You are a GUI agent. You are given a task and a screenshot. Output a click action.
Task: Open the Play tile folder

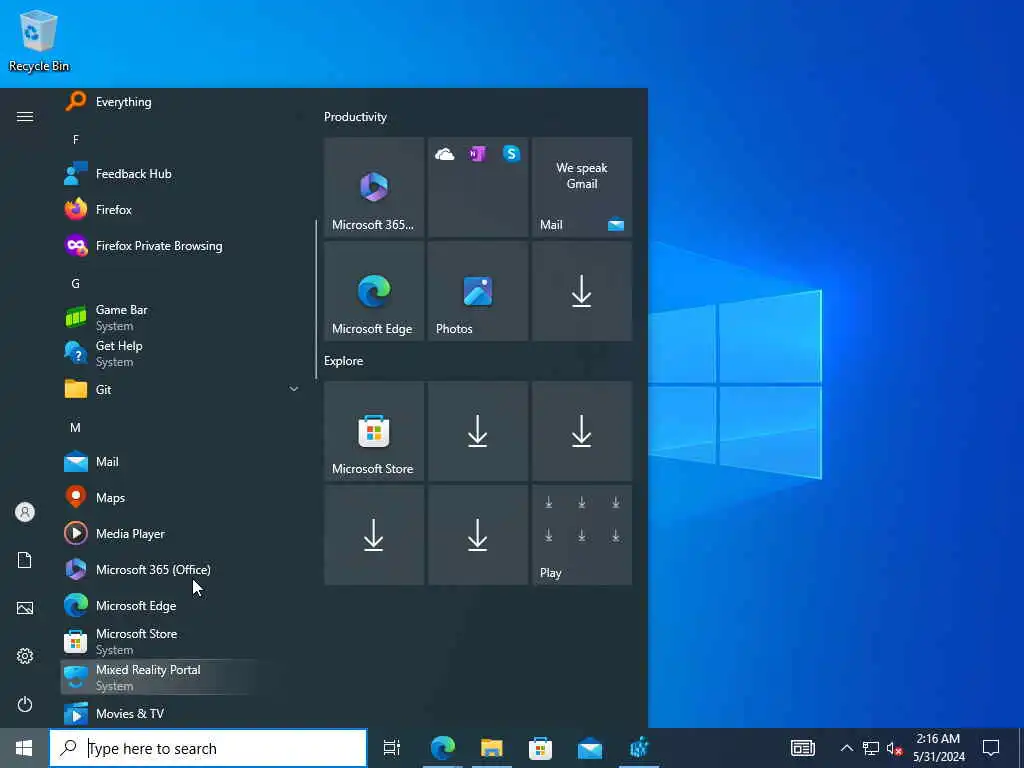pos(582,535)
